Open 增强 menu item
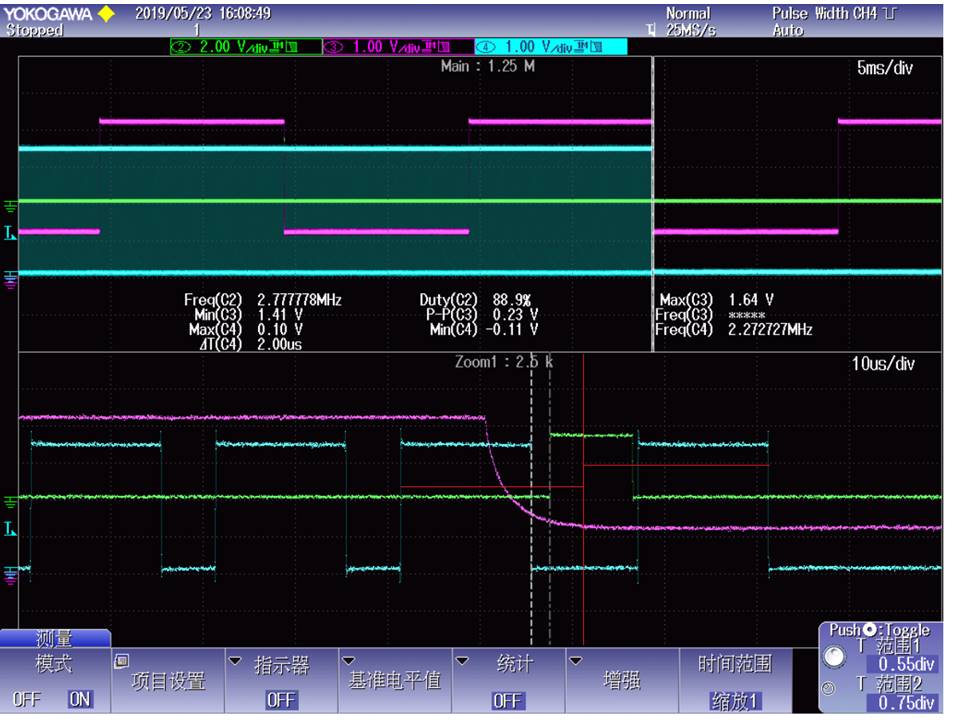Image resolution: width=960 pixels, height=720 pixels. tap(621, 680)
